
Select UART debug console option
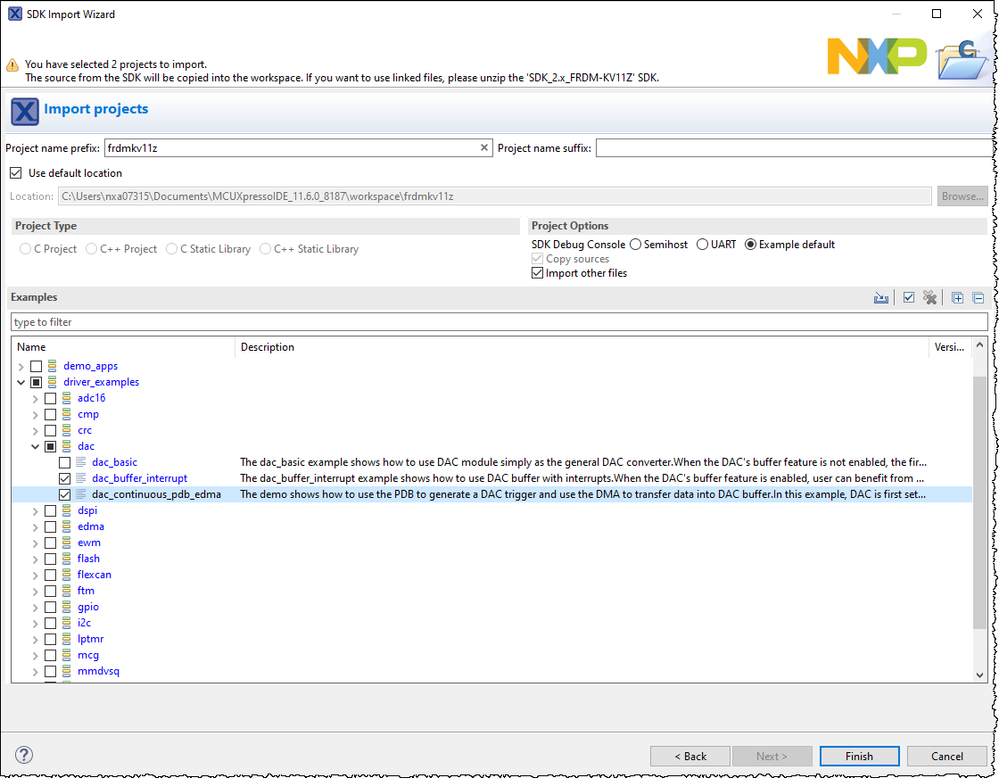pos(702,244)
